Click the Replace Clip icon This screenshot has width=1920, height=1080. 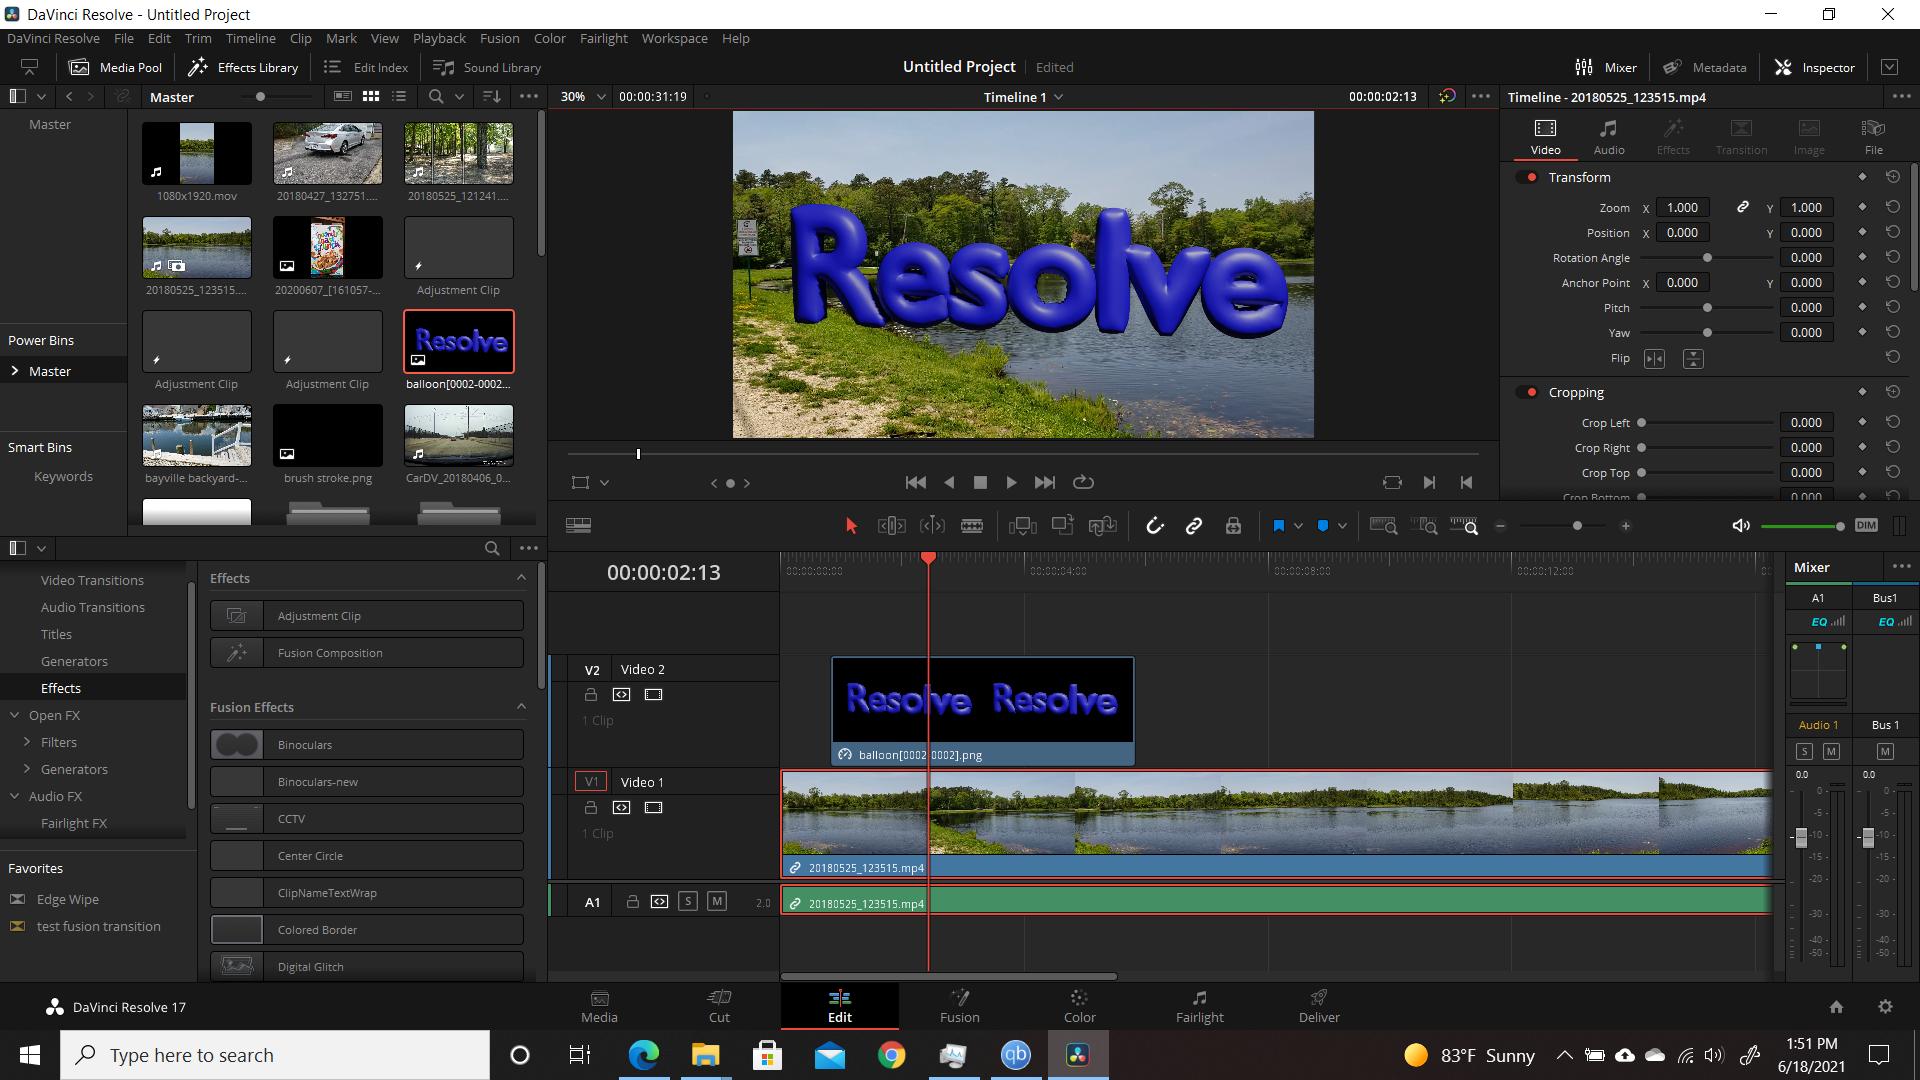tap(1102, 526)
